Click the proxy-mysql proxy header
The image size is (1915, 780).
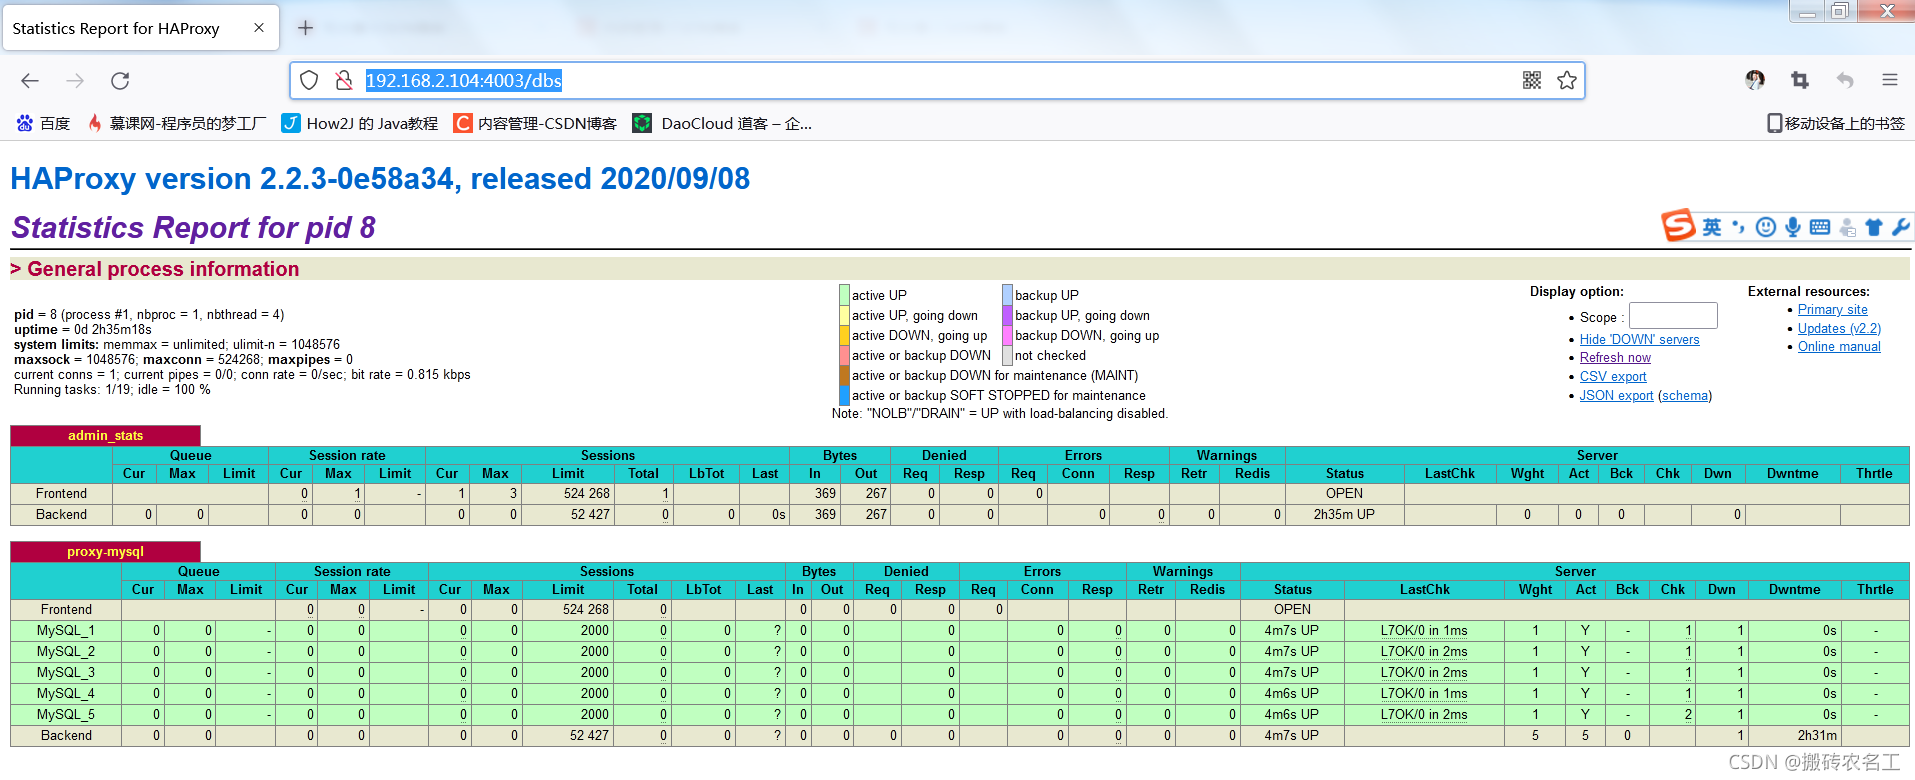[x=105, y=551]
